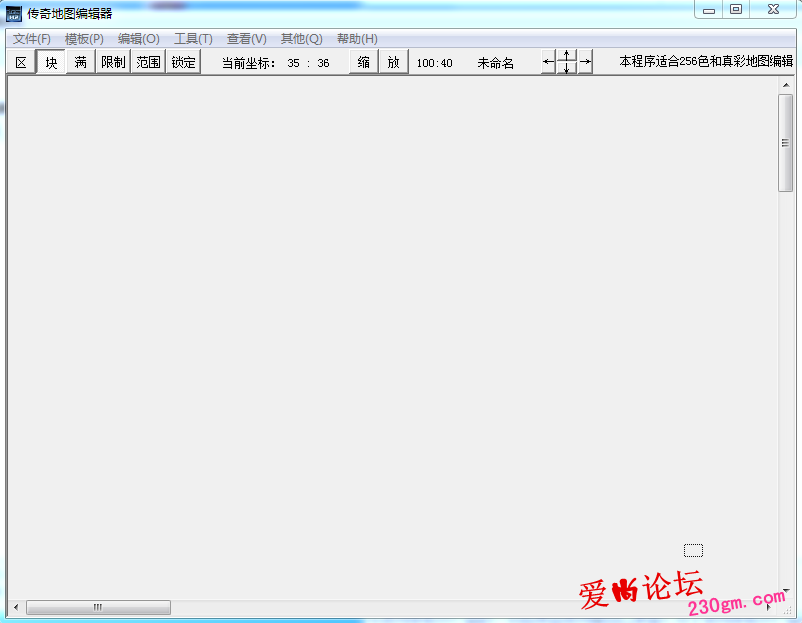The height and width of the screenshot is (623, 802).
Task: Click the 本程序适合256色和真彩地图编辑 notice text
Action: pyautogui.click(x=706, y=61)
